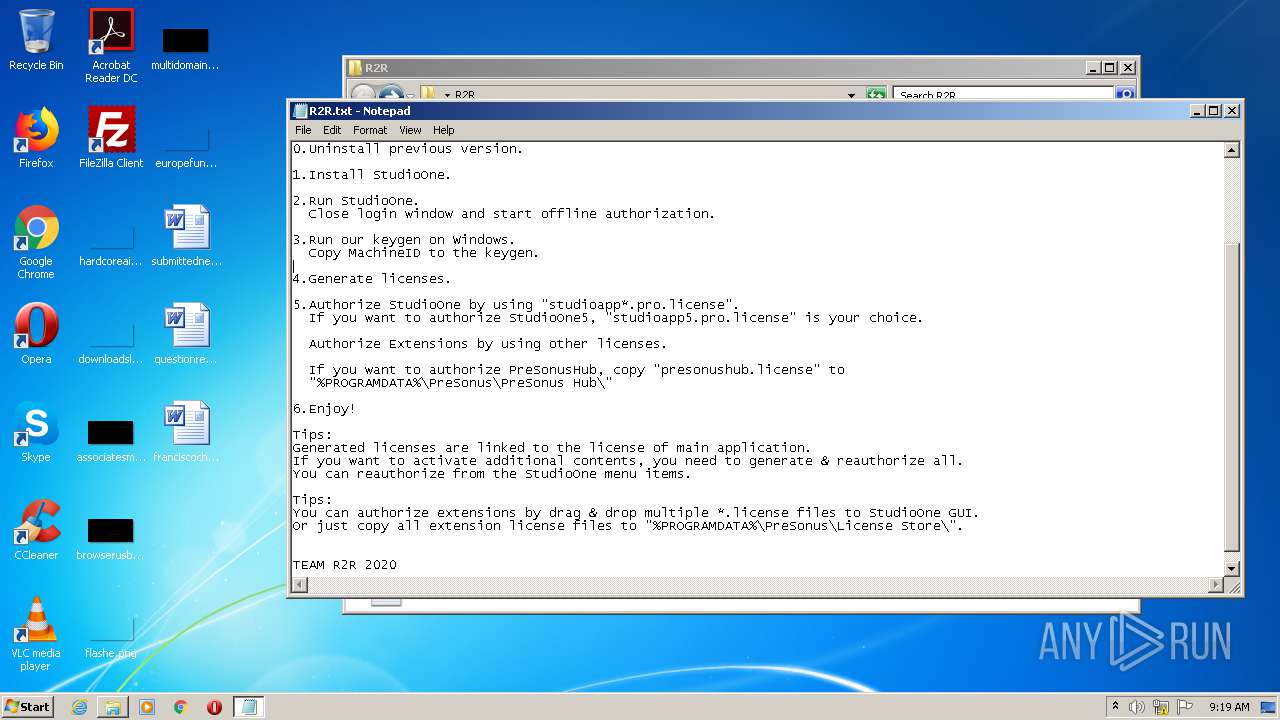Launch Acrobat Reader DC shortcut

pyautogui.click(x=111, y=45)
